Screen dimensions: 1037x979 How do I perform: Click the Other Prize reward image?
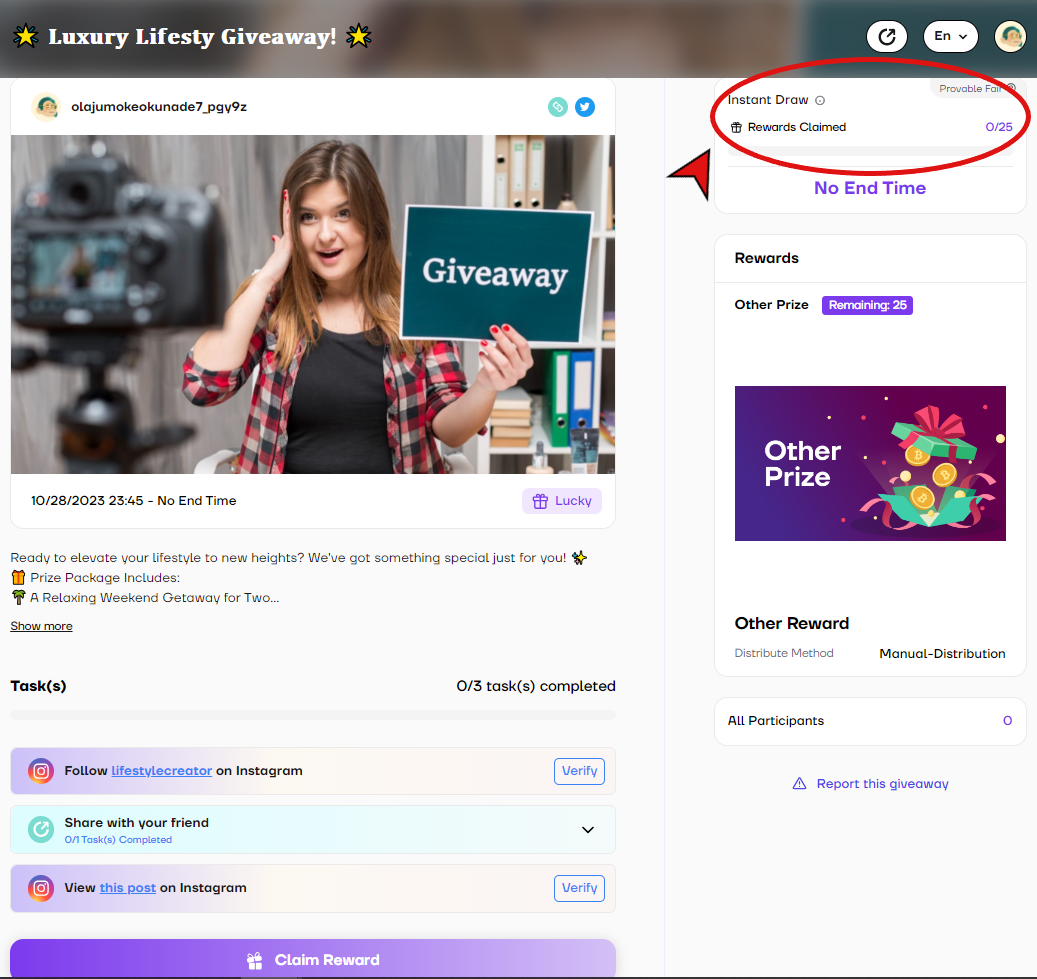(870, 463)
